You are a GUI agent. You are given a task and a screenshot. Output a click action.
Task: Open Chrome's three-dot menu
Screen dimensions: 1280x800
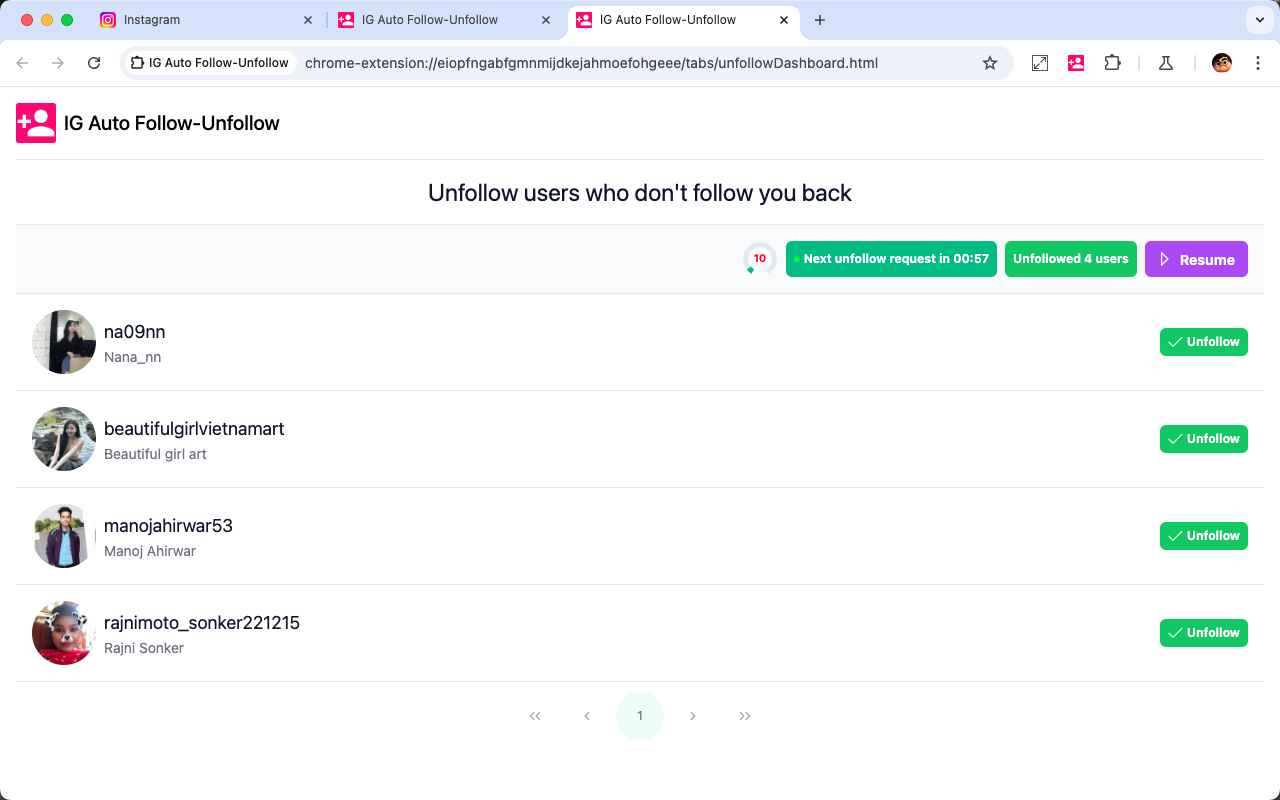point(1258,62)
